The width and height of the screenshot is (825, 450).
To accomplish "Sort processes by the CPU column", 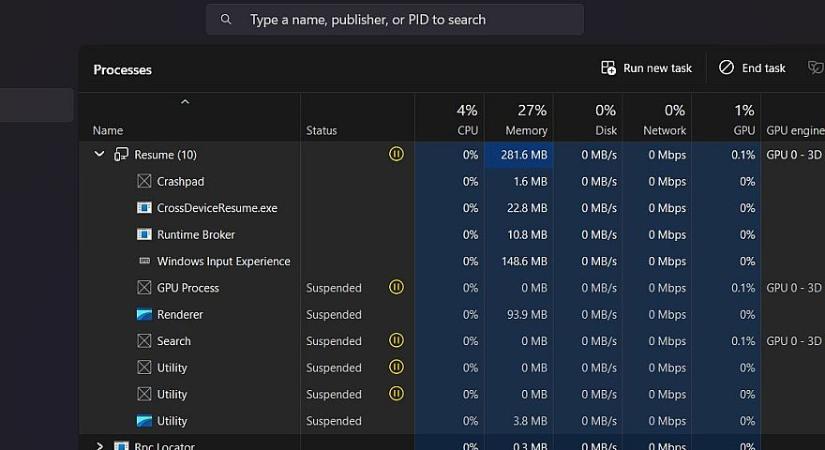I will pos(467,119).
